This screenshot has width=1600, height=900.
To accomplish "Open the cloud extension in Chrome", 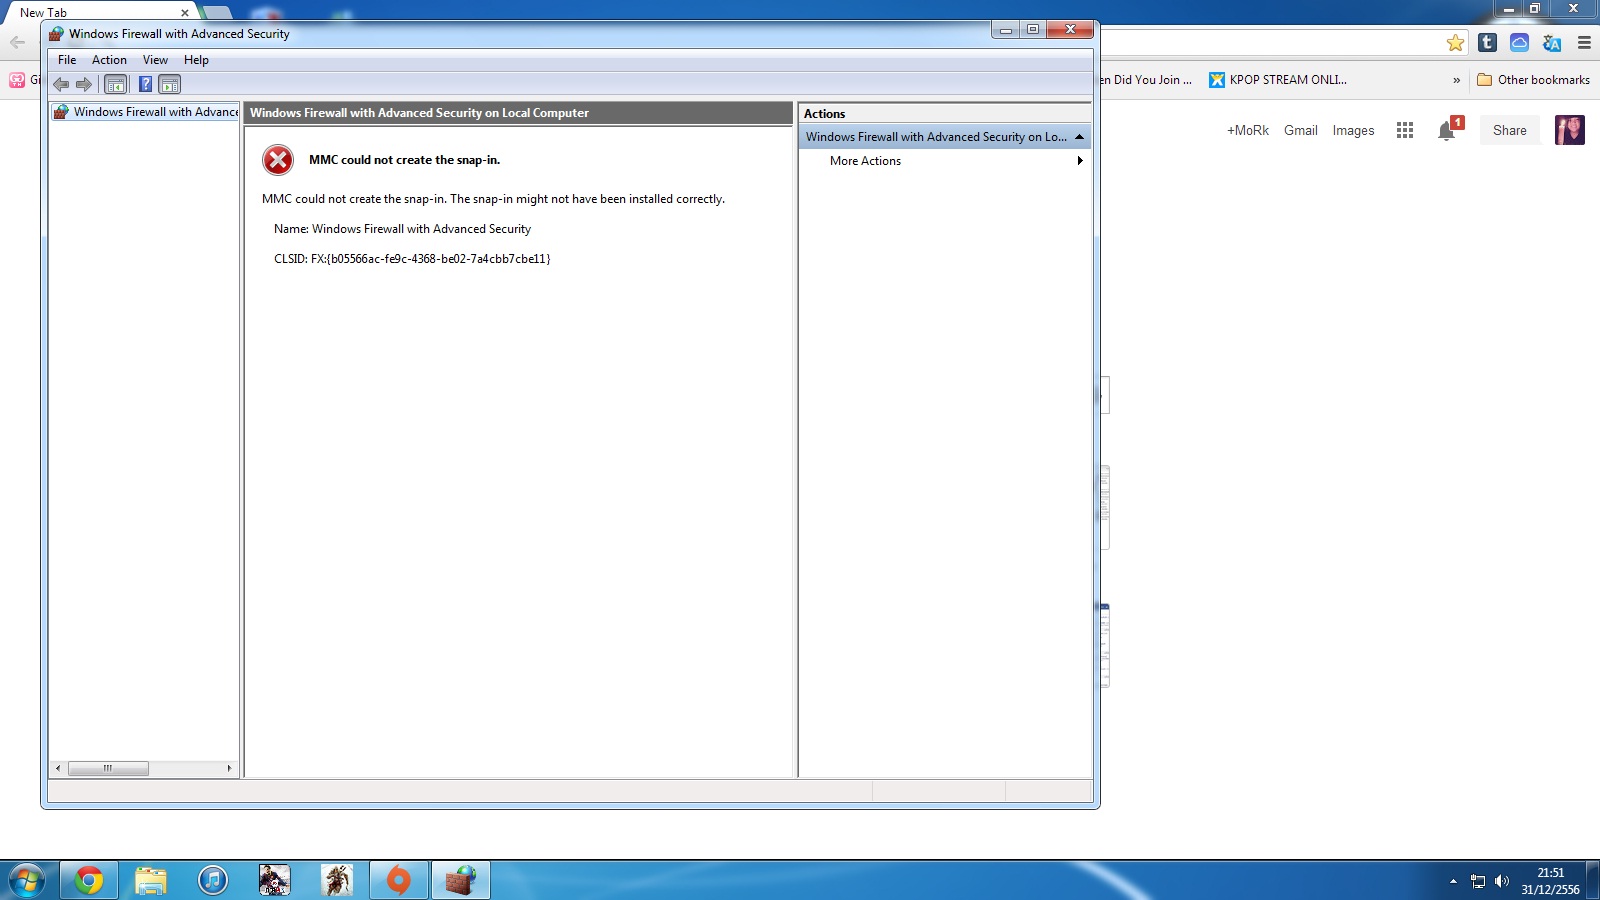I will [1519, 42].
